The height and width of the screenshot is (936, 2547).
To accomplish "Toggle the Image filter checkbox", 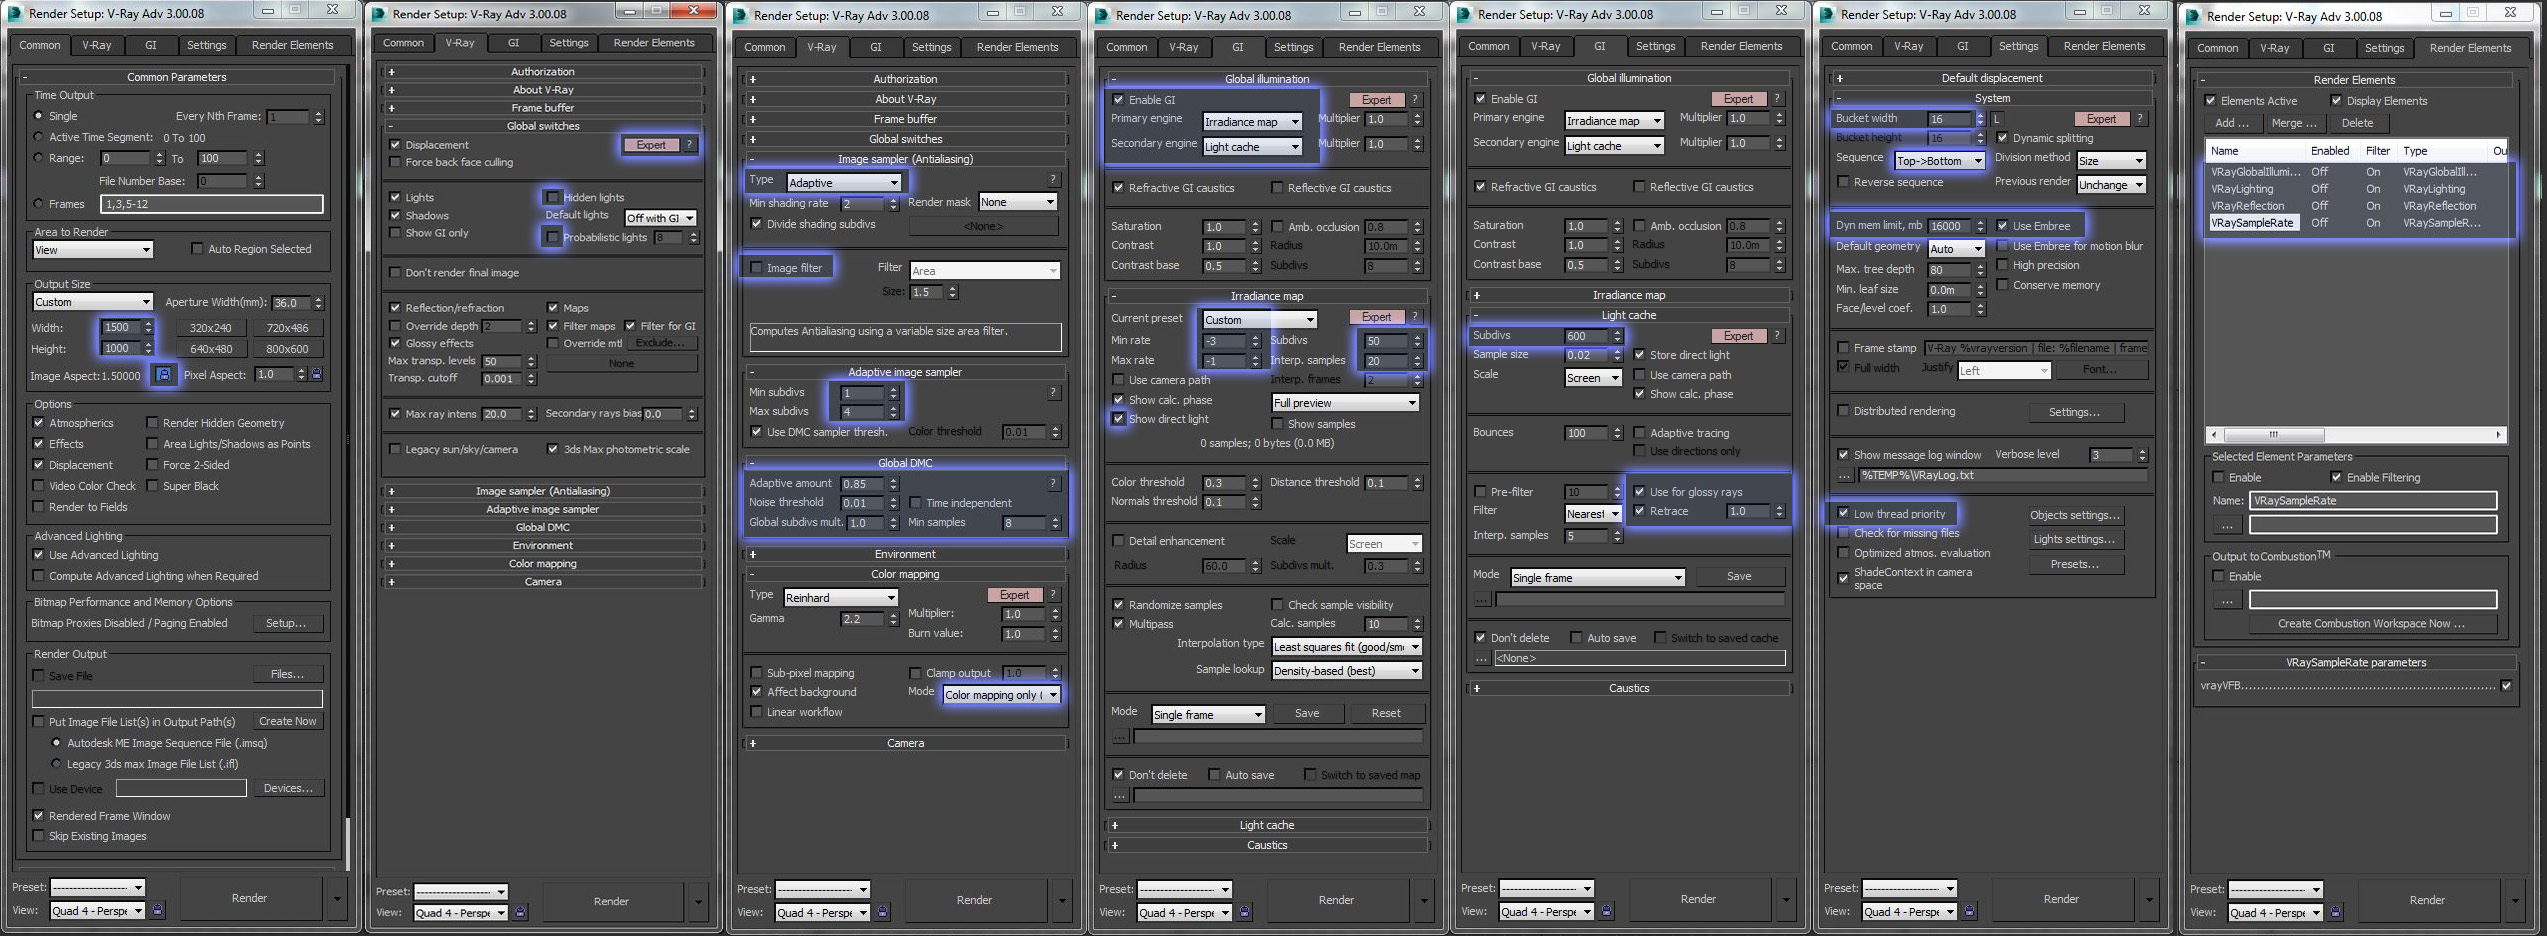I will click(x=757, y=268).
